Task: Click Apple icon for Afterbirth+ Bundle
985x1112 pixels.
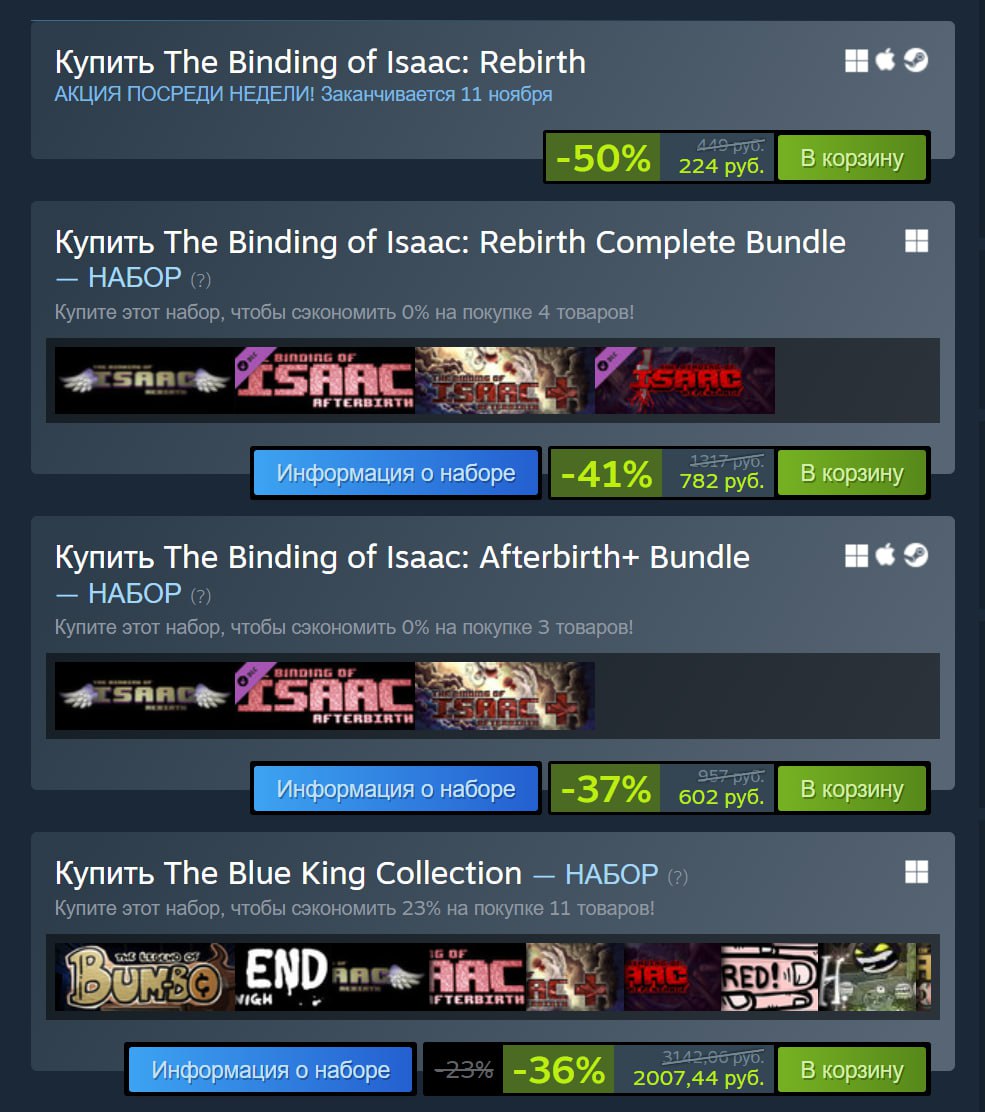Action: click(x=885, y=555)
